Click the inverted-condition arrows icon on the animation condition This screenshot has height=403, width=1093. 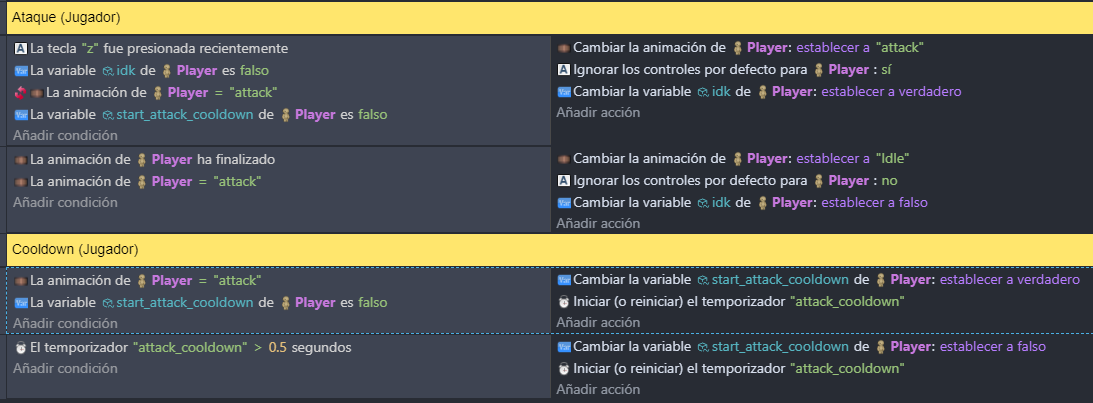point(22,92)
